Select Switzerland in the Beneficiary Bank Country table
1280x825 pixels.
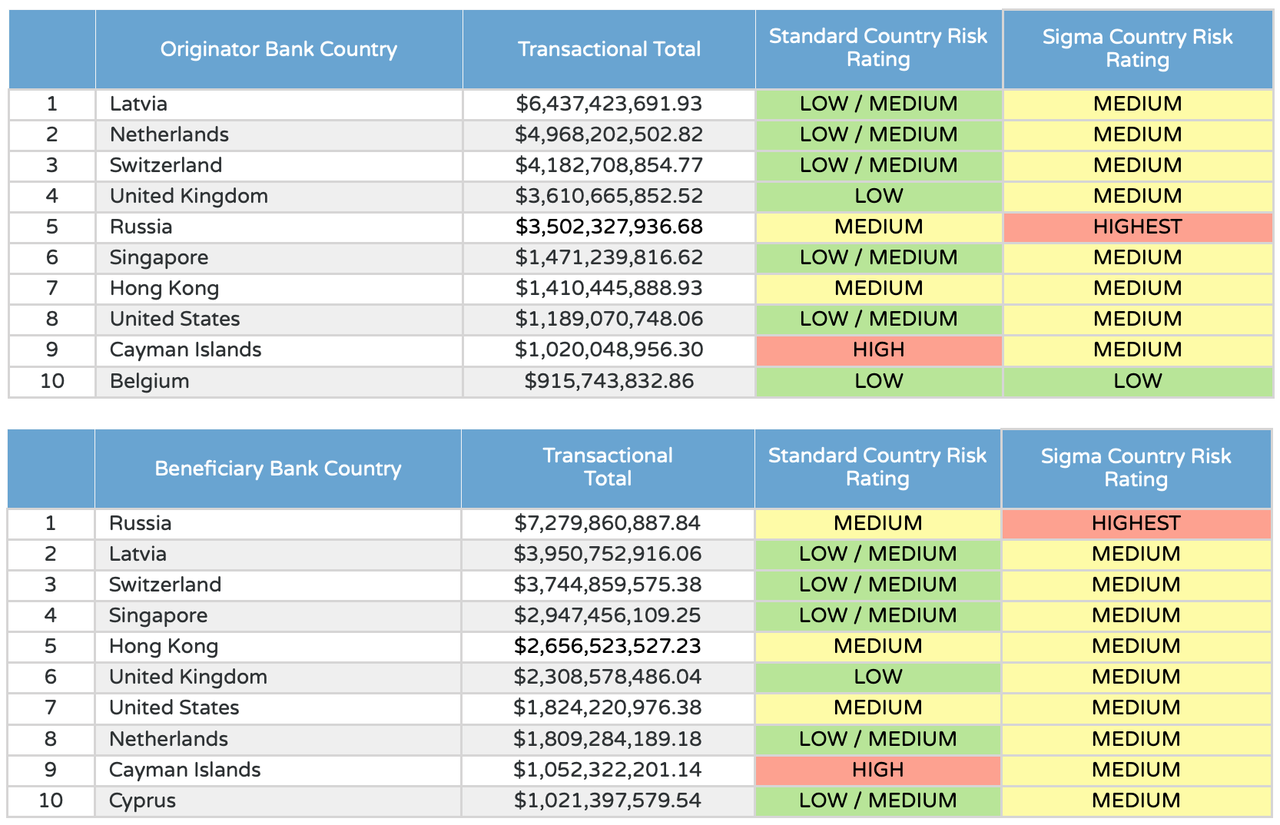(x=278, y=585)
